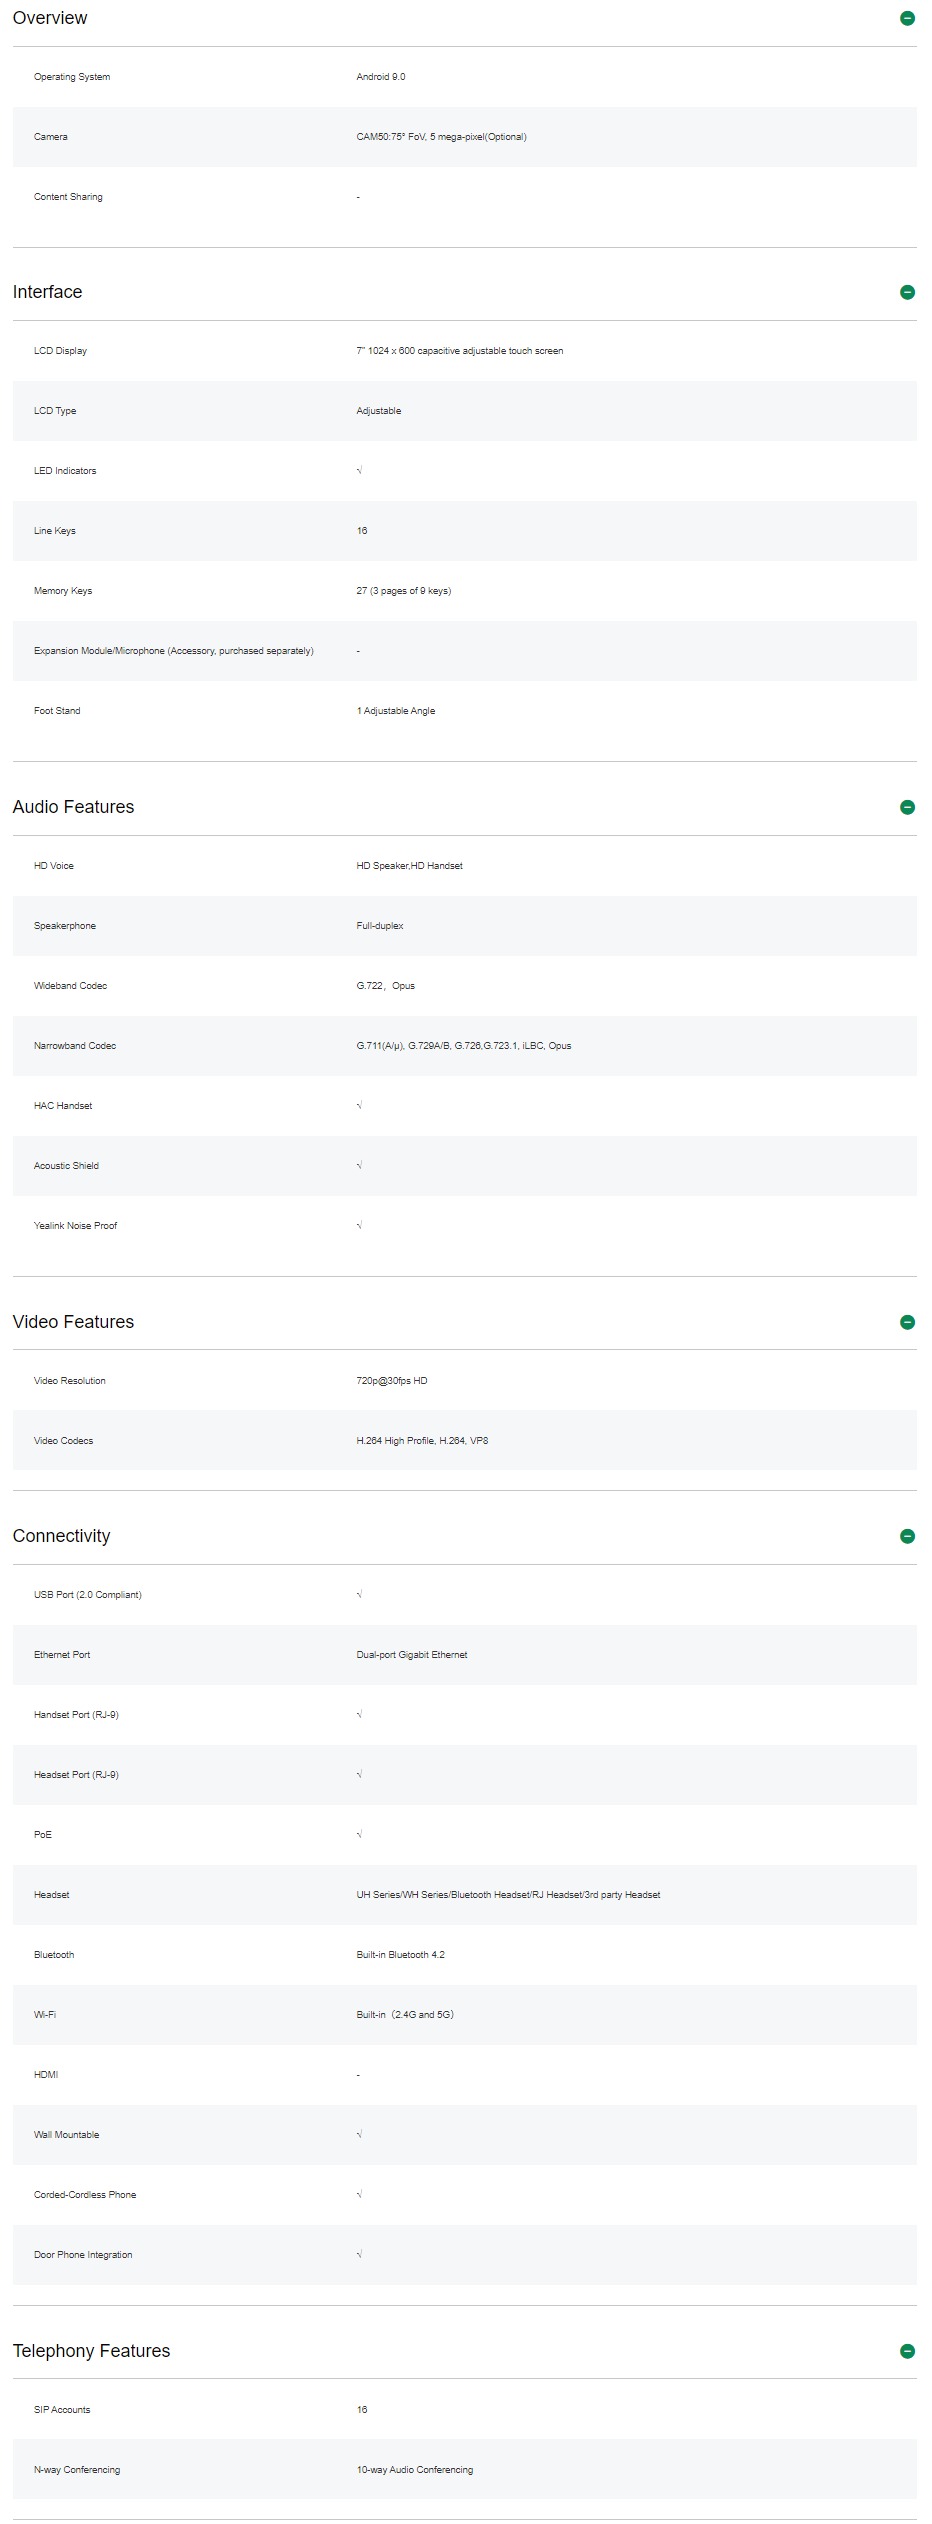
Task: Click the Dual-port Gigabit Ethernet value
Action: (412, 1655)
